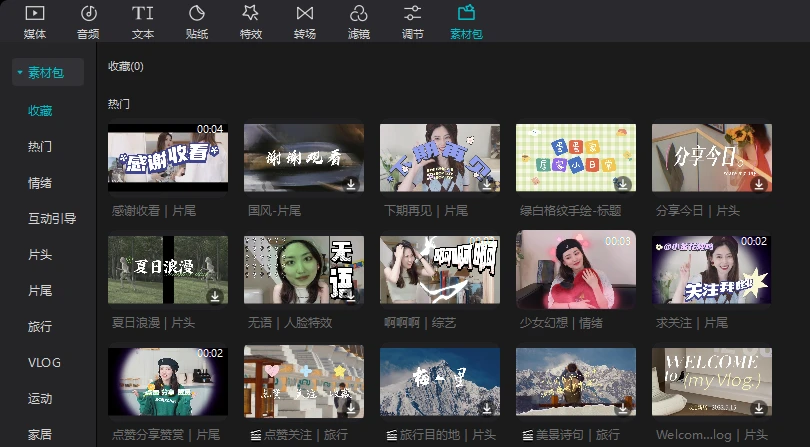Download the 国风-片尾 template via arrow icon
The width and height of the screenshot is (810, 447).
point(350,184)
